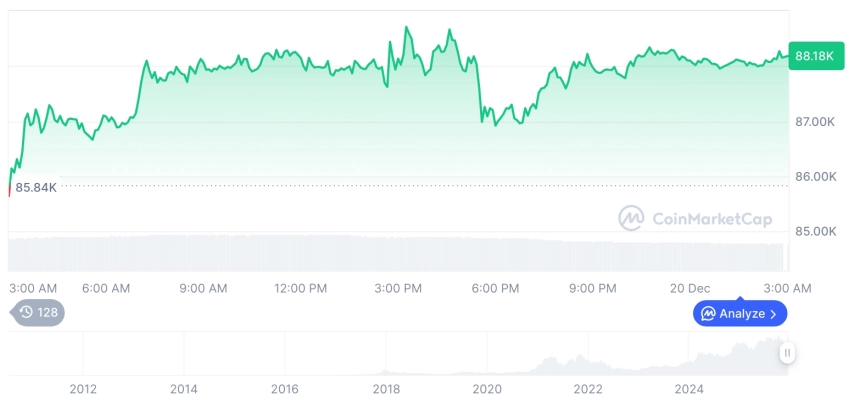
Task: Pick 2018 on the overview year timeline
Action: [386, 389]
